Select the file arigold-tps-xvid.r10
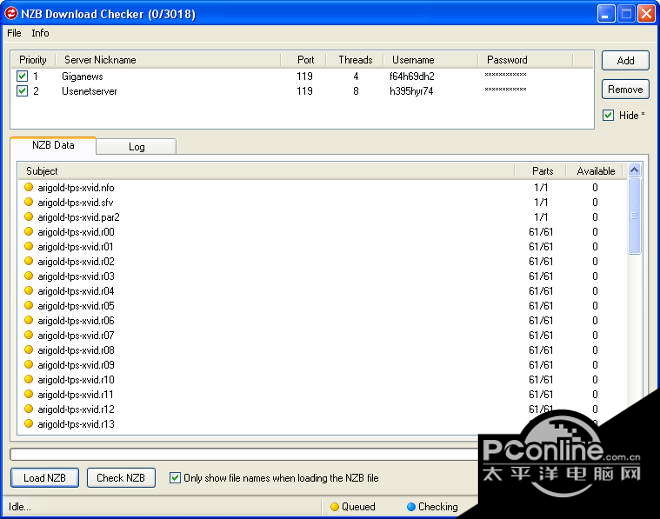The width and height of the screenshot is (660, 519). point(76,380)
